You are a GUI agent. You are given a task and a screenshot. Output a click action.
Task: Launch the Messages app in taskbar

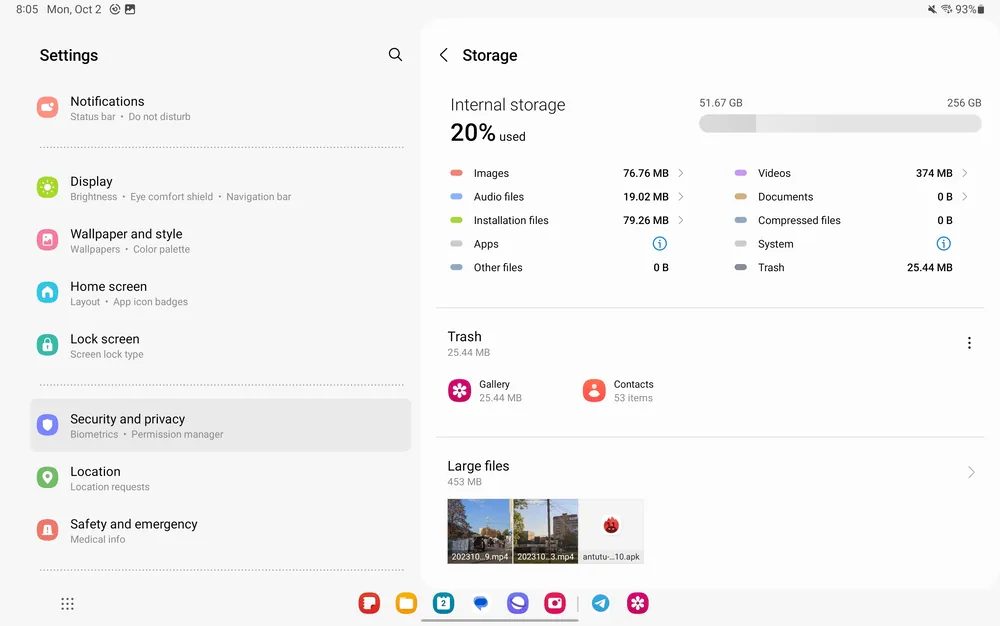[x=481, y=603]
